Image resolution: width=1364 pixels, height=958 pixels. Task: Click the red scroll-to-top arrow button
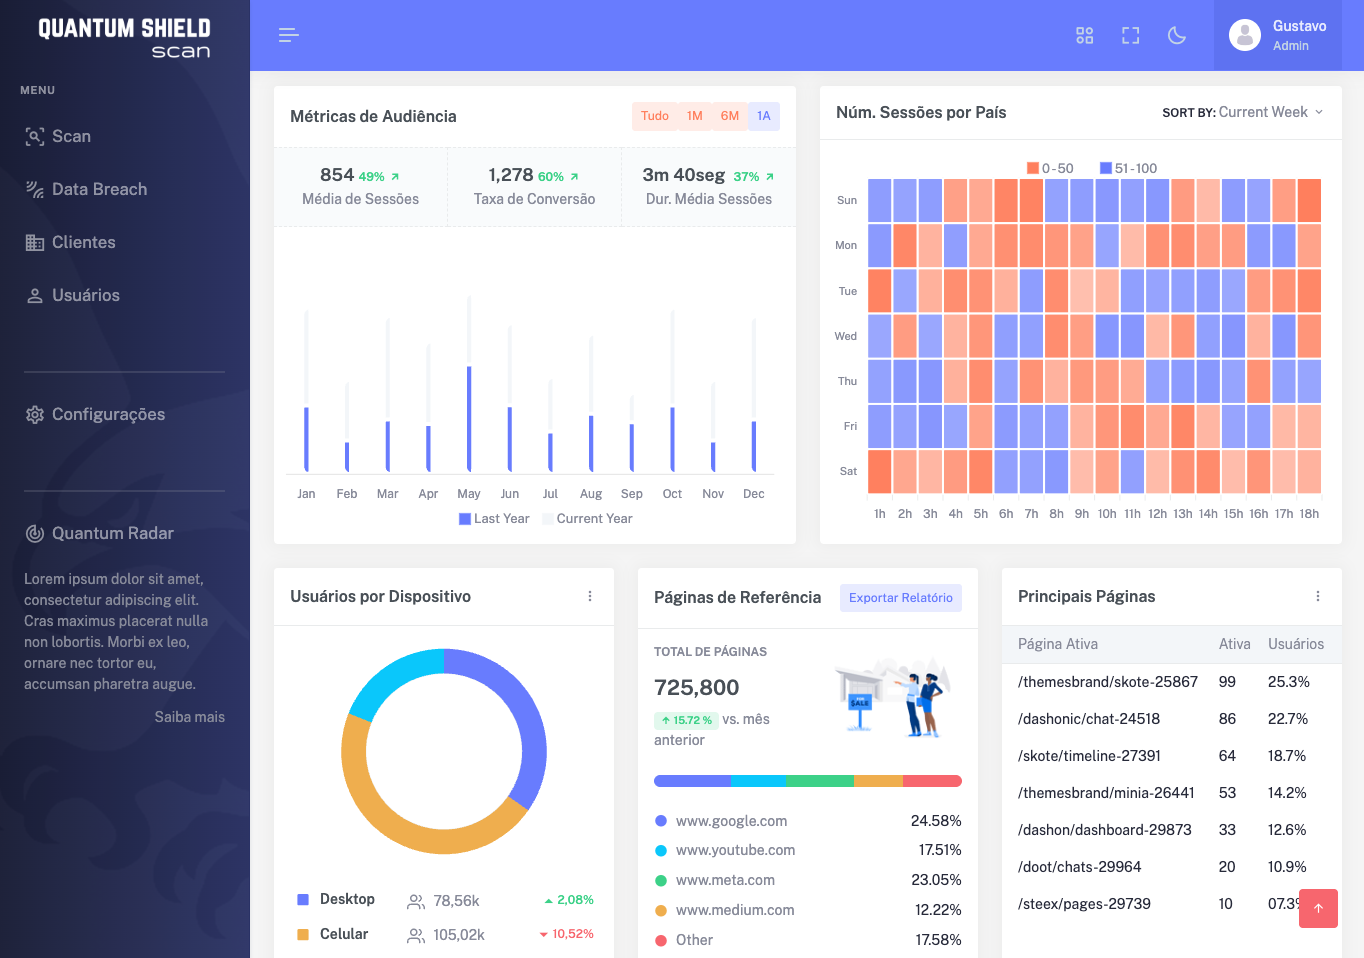[1318, 908]
